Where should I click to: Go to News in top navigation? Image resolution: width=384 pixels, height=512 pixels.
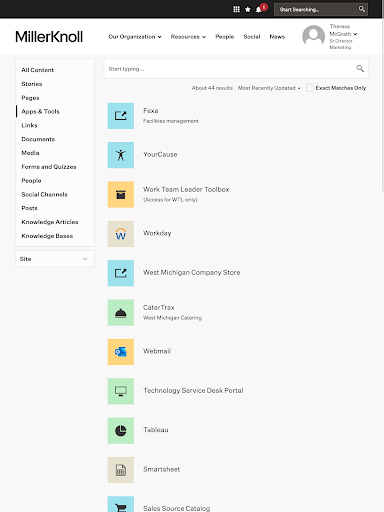click(277, 37)
